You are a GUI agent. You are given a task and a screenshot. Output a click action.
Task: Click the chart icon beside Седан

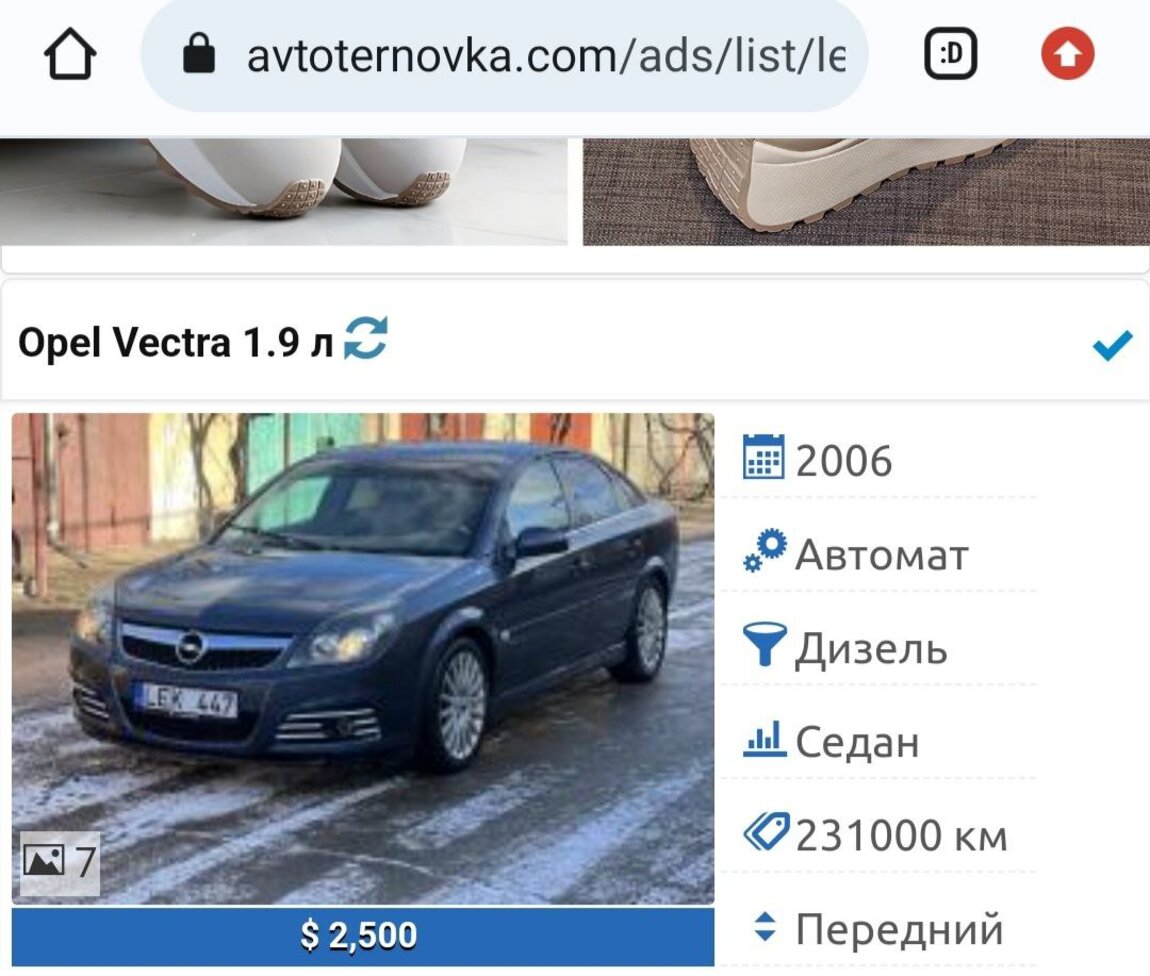click(x=764, y=738)
